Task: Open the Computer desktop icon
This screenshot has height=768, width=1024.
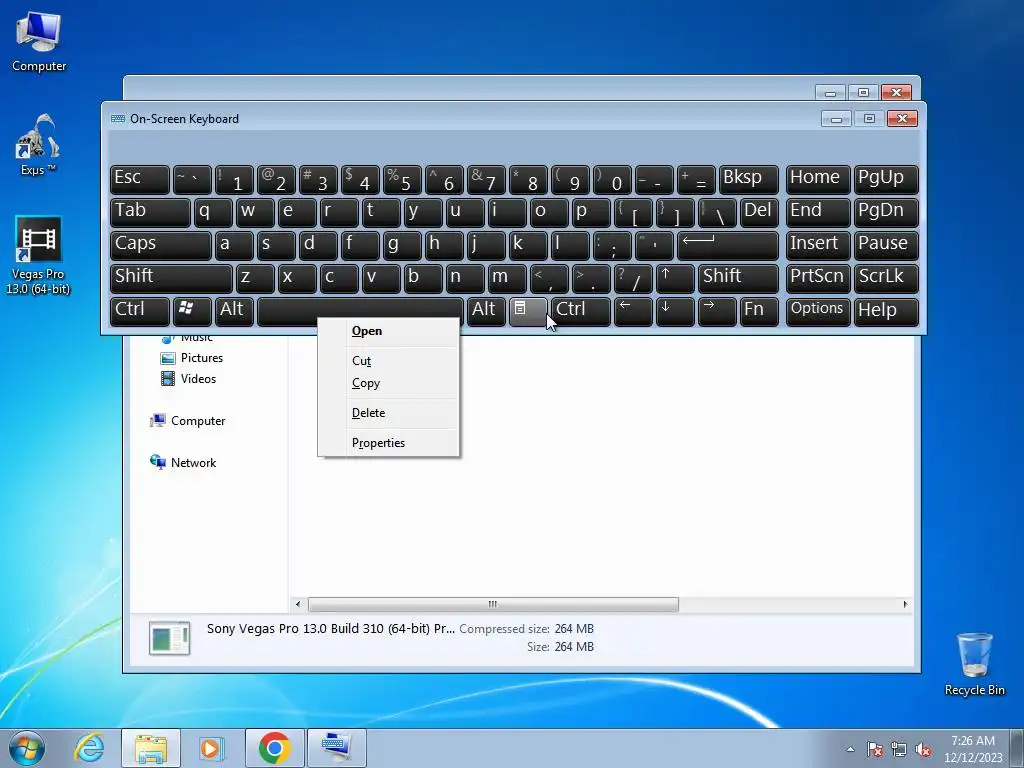Action: coord(39,42)
